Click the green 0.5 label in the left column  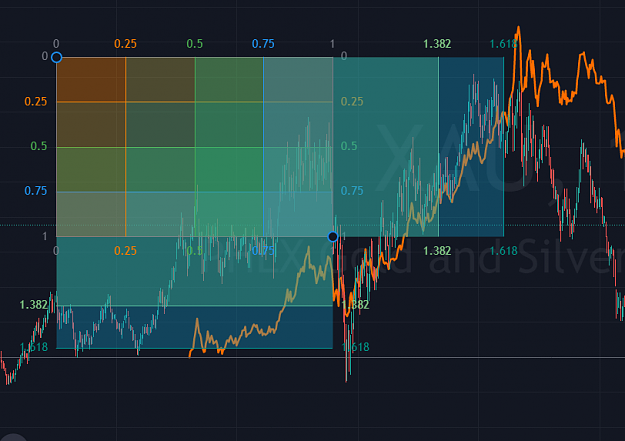pyautogui.click(x=39, y=146)
